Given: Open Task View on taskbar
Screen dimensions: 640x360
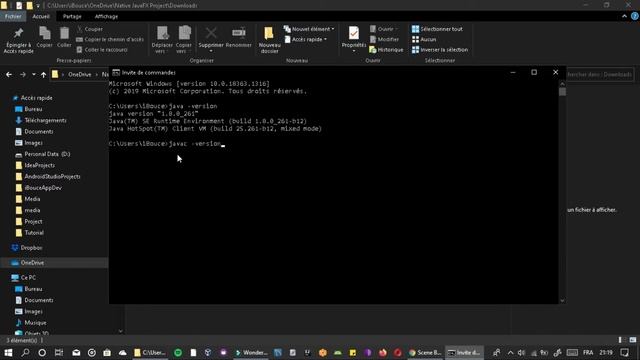Looking at the screenshot, I should [x=59, y=353].
